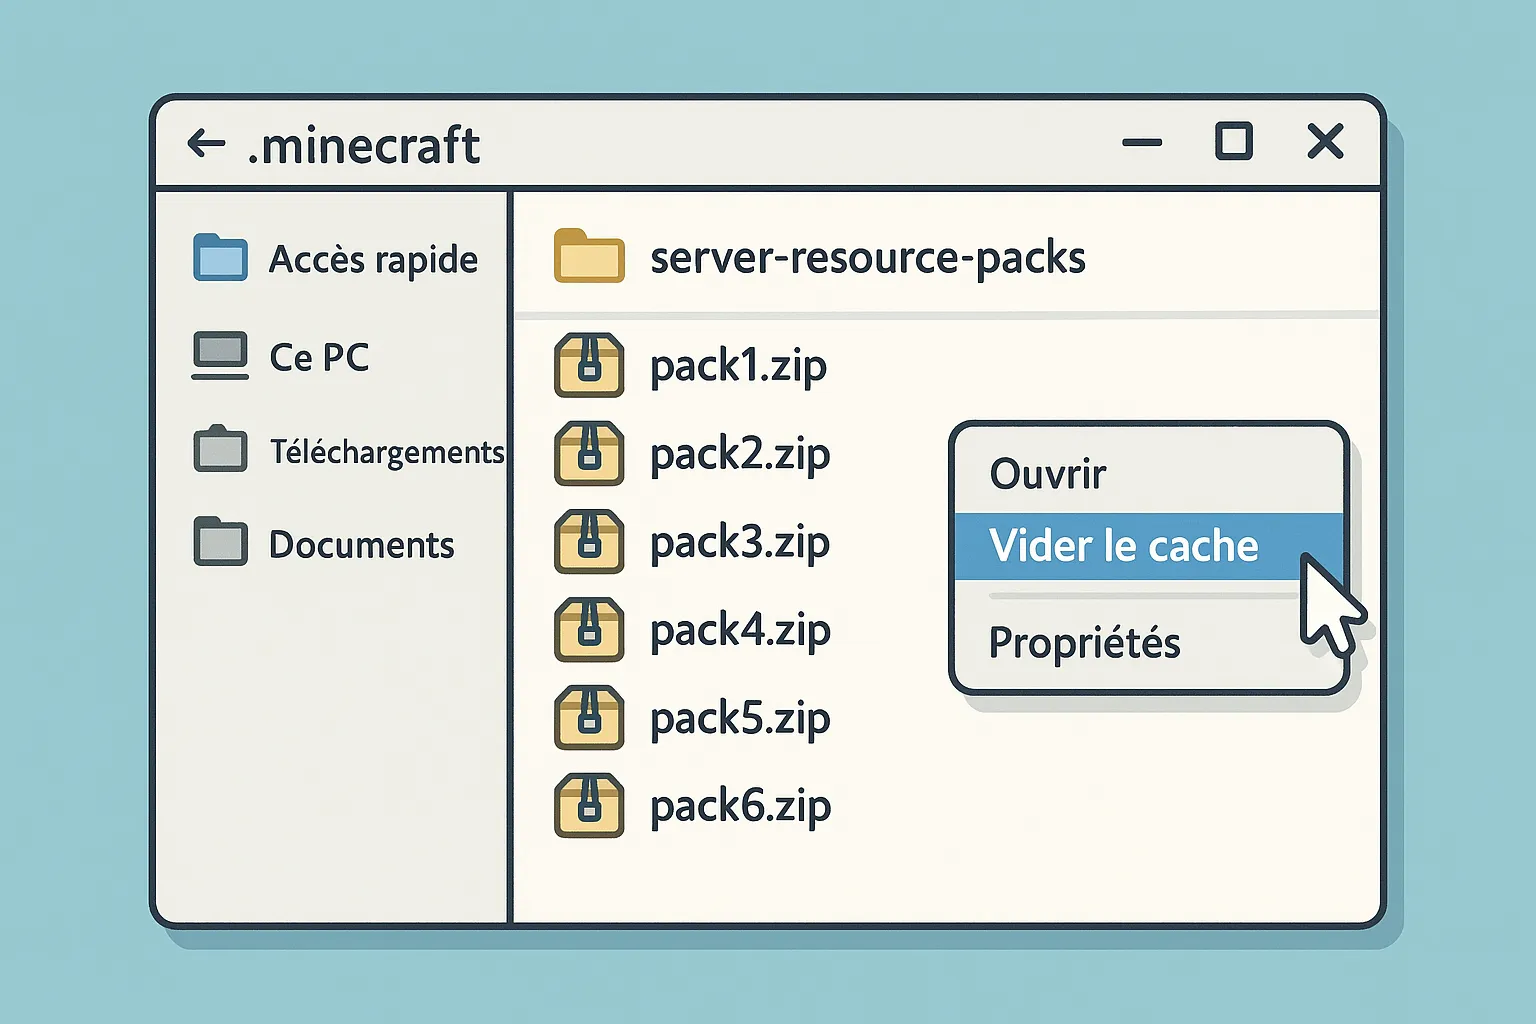Select the pack6.zip file entry
Image resolution: width=1536 pixels, height=1024 pixels.
tap(739, 805)
